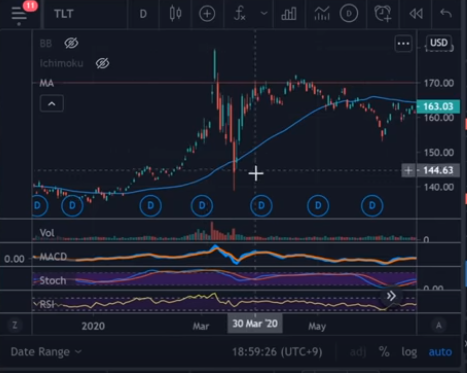Open the hamburger menu with notification badge

click(19, 14)
